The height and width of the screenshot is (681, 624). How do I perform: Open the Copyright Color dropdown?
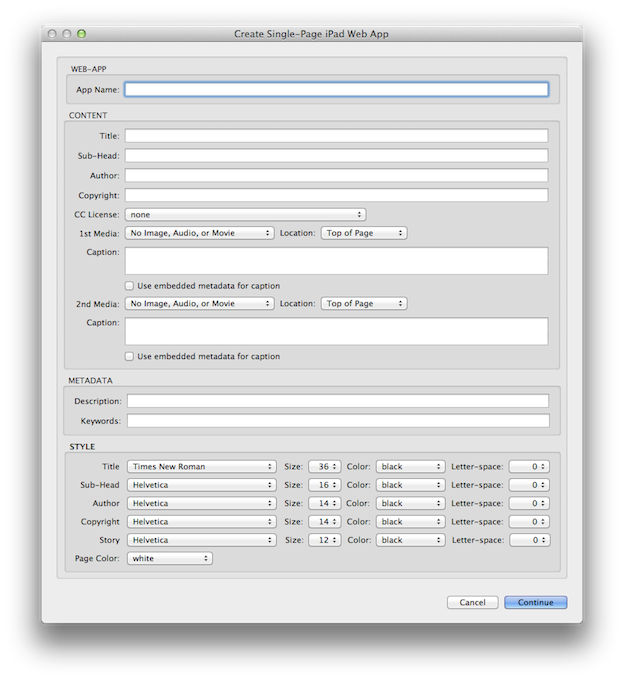[411, 522]
